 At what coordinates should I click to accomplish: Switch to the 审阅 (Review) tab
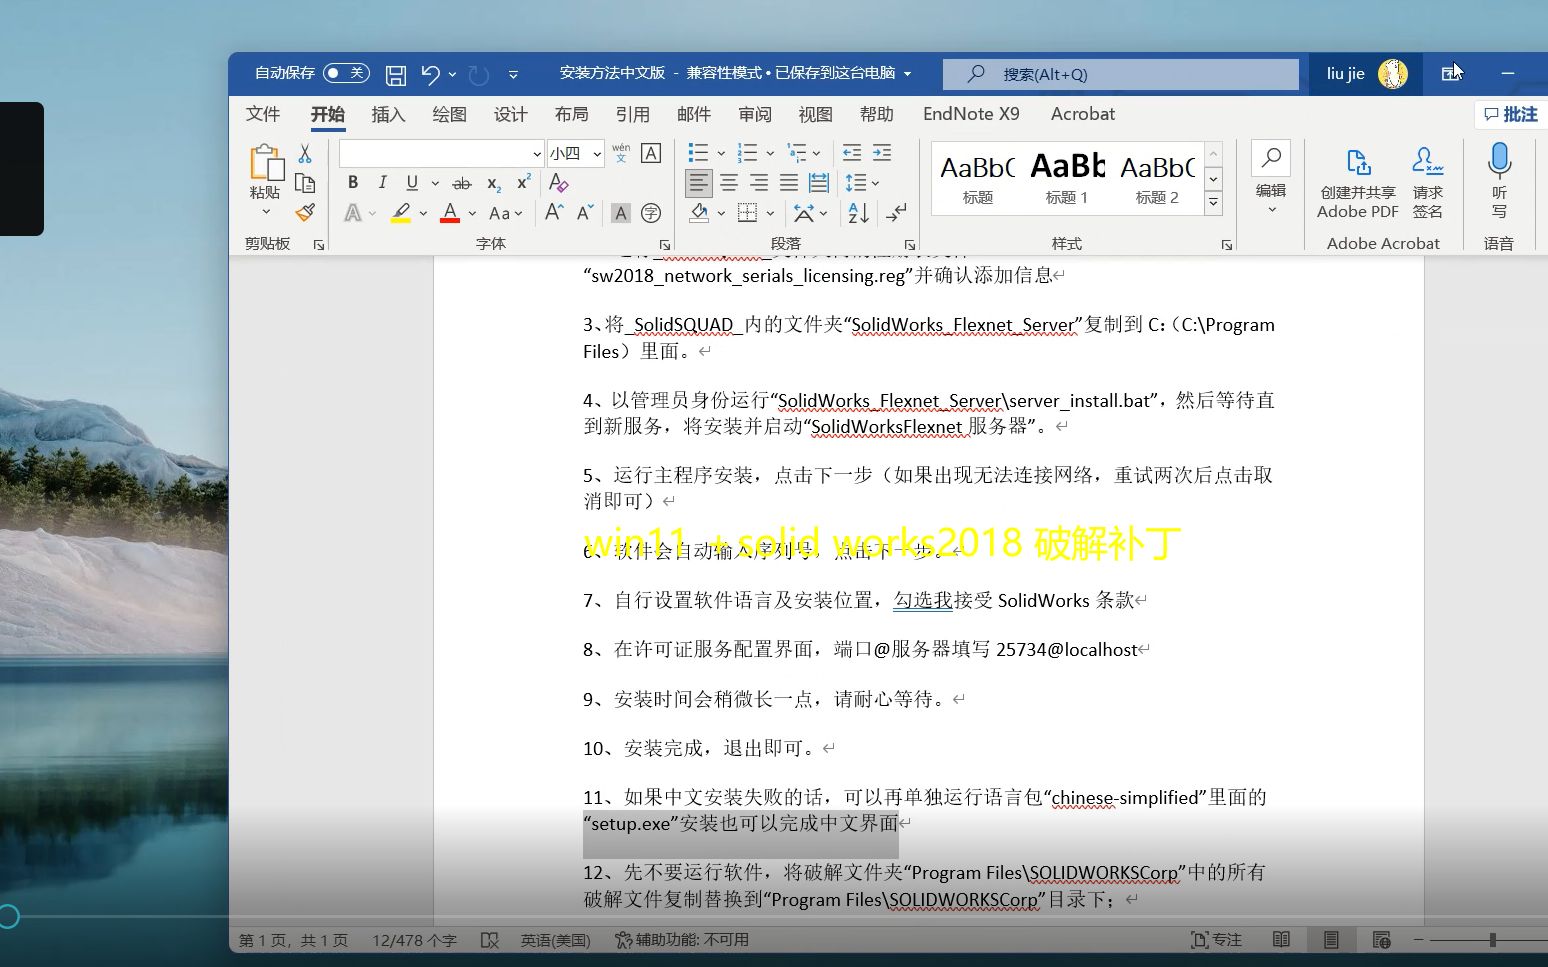pos(754,114)
